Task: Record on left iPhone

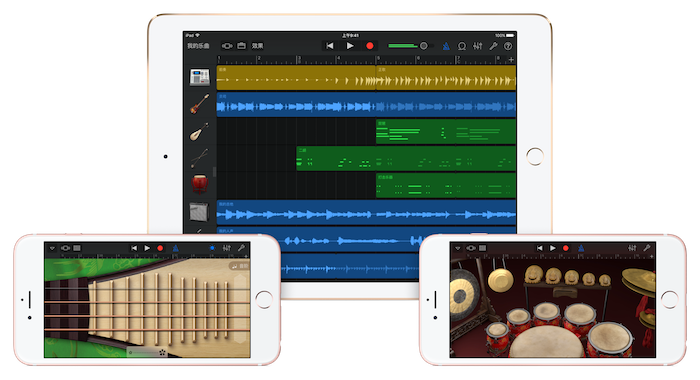Action: (160, 248)
